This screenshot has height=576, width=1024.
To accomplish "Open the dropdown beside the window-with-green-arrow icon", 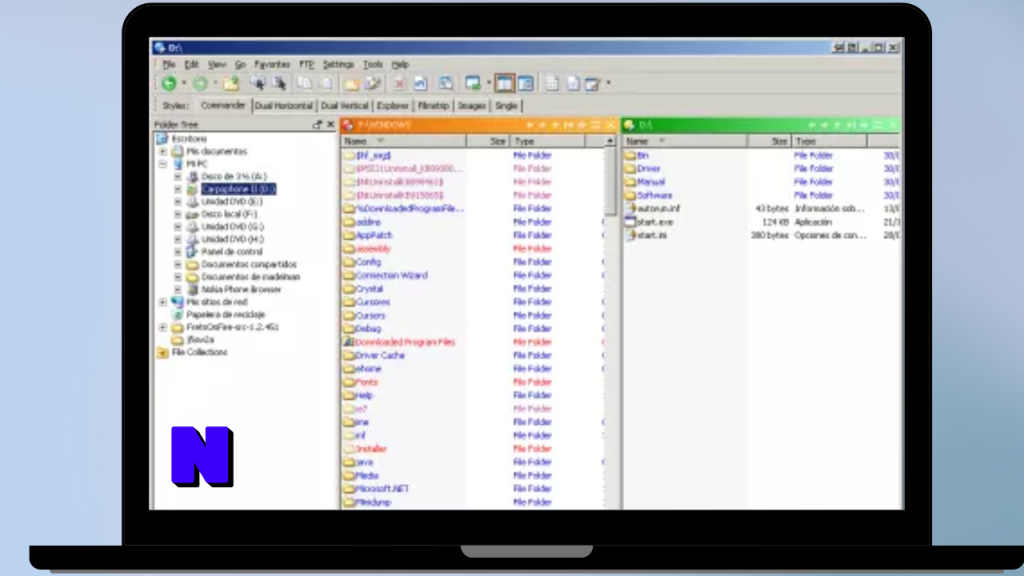I will pos(488,84).
